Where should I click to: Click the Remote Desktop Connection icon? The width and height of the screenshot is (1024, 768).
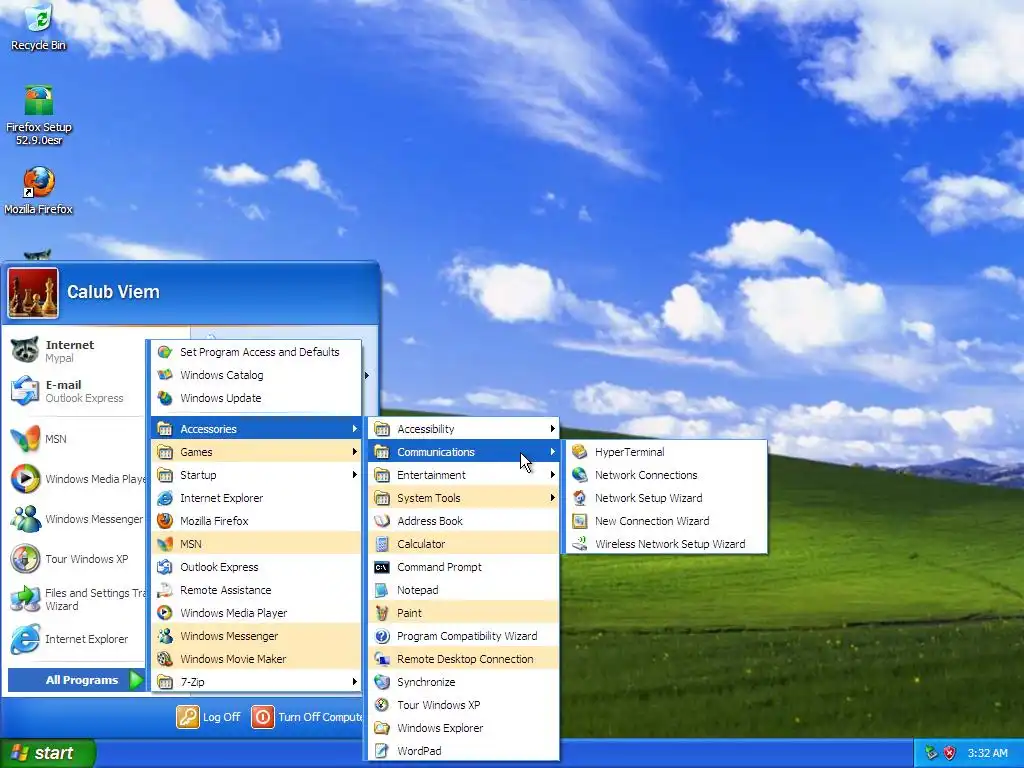(382, 659)
